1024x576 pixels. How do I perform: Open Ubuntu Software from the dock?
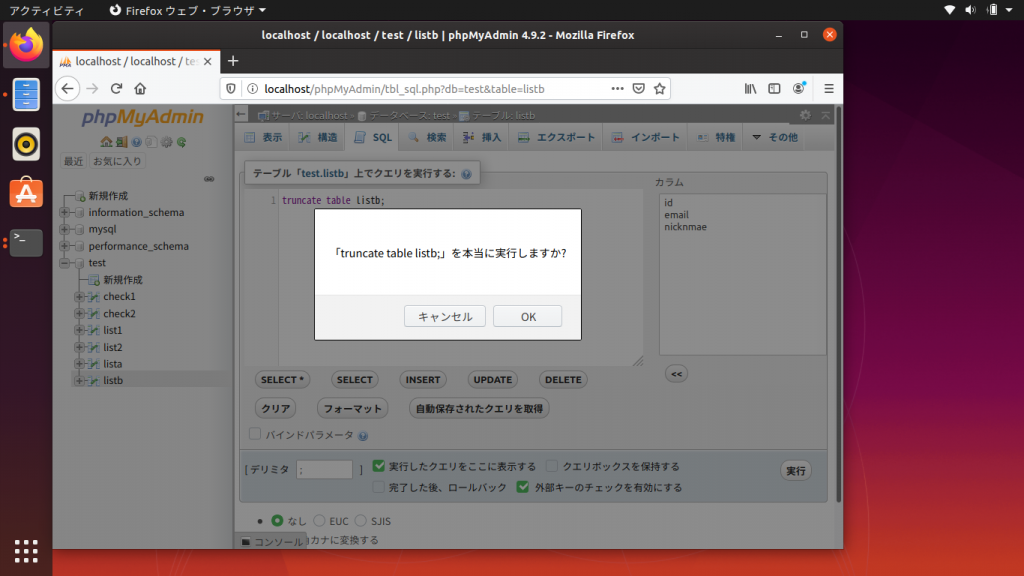click(x=26, y=192)
